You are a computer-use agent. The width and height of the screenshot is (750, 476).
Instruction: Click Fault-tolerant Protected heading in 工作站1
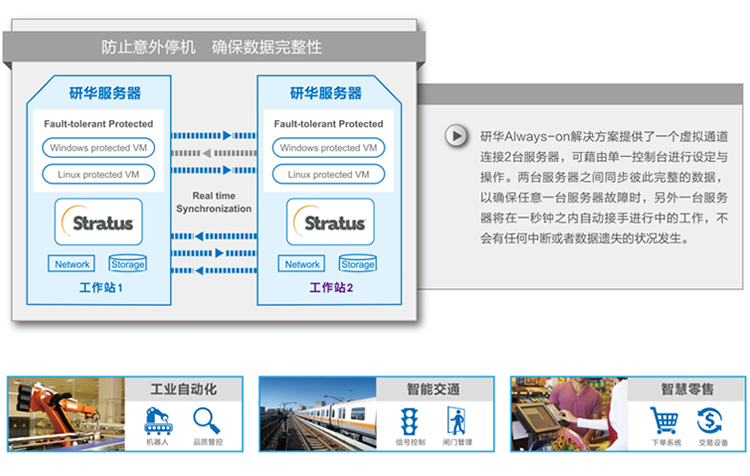pyautogui.click(x=99, y=124)
